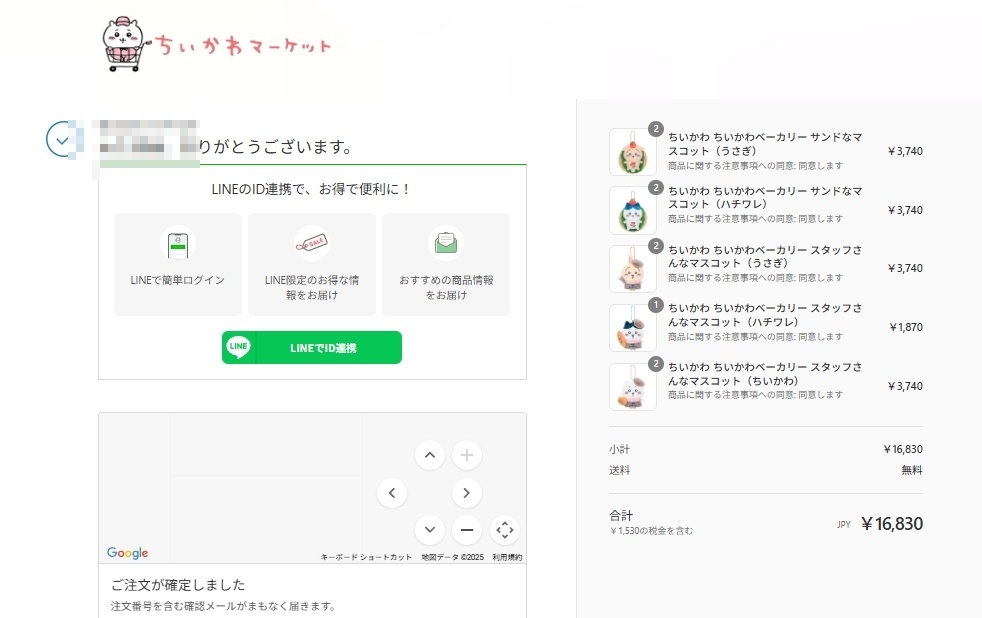Click the LINEで簡単ログイン phone icon
The image size is (982, 618).
(178, 243)
